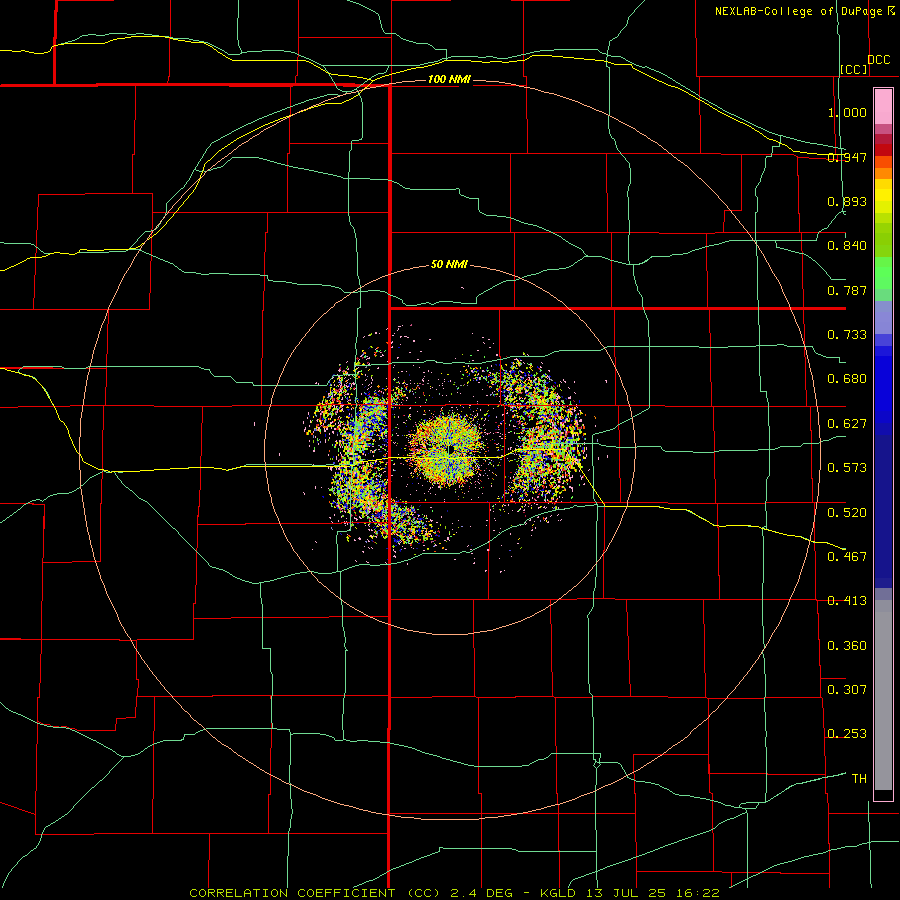The height and width of the screenshot is (900, 900).
Task: Pick the orange swatch on the color bar
Action: (883, 173)
